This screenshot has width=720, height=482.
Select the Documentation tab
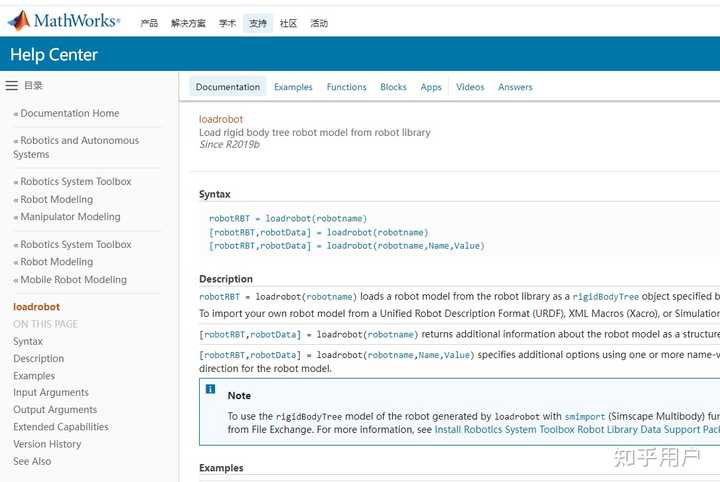[228, 87]
